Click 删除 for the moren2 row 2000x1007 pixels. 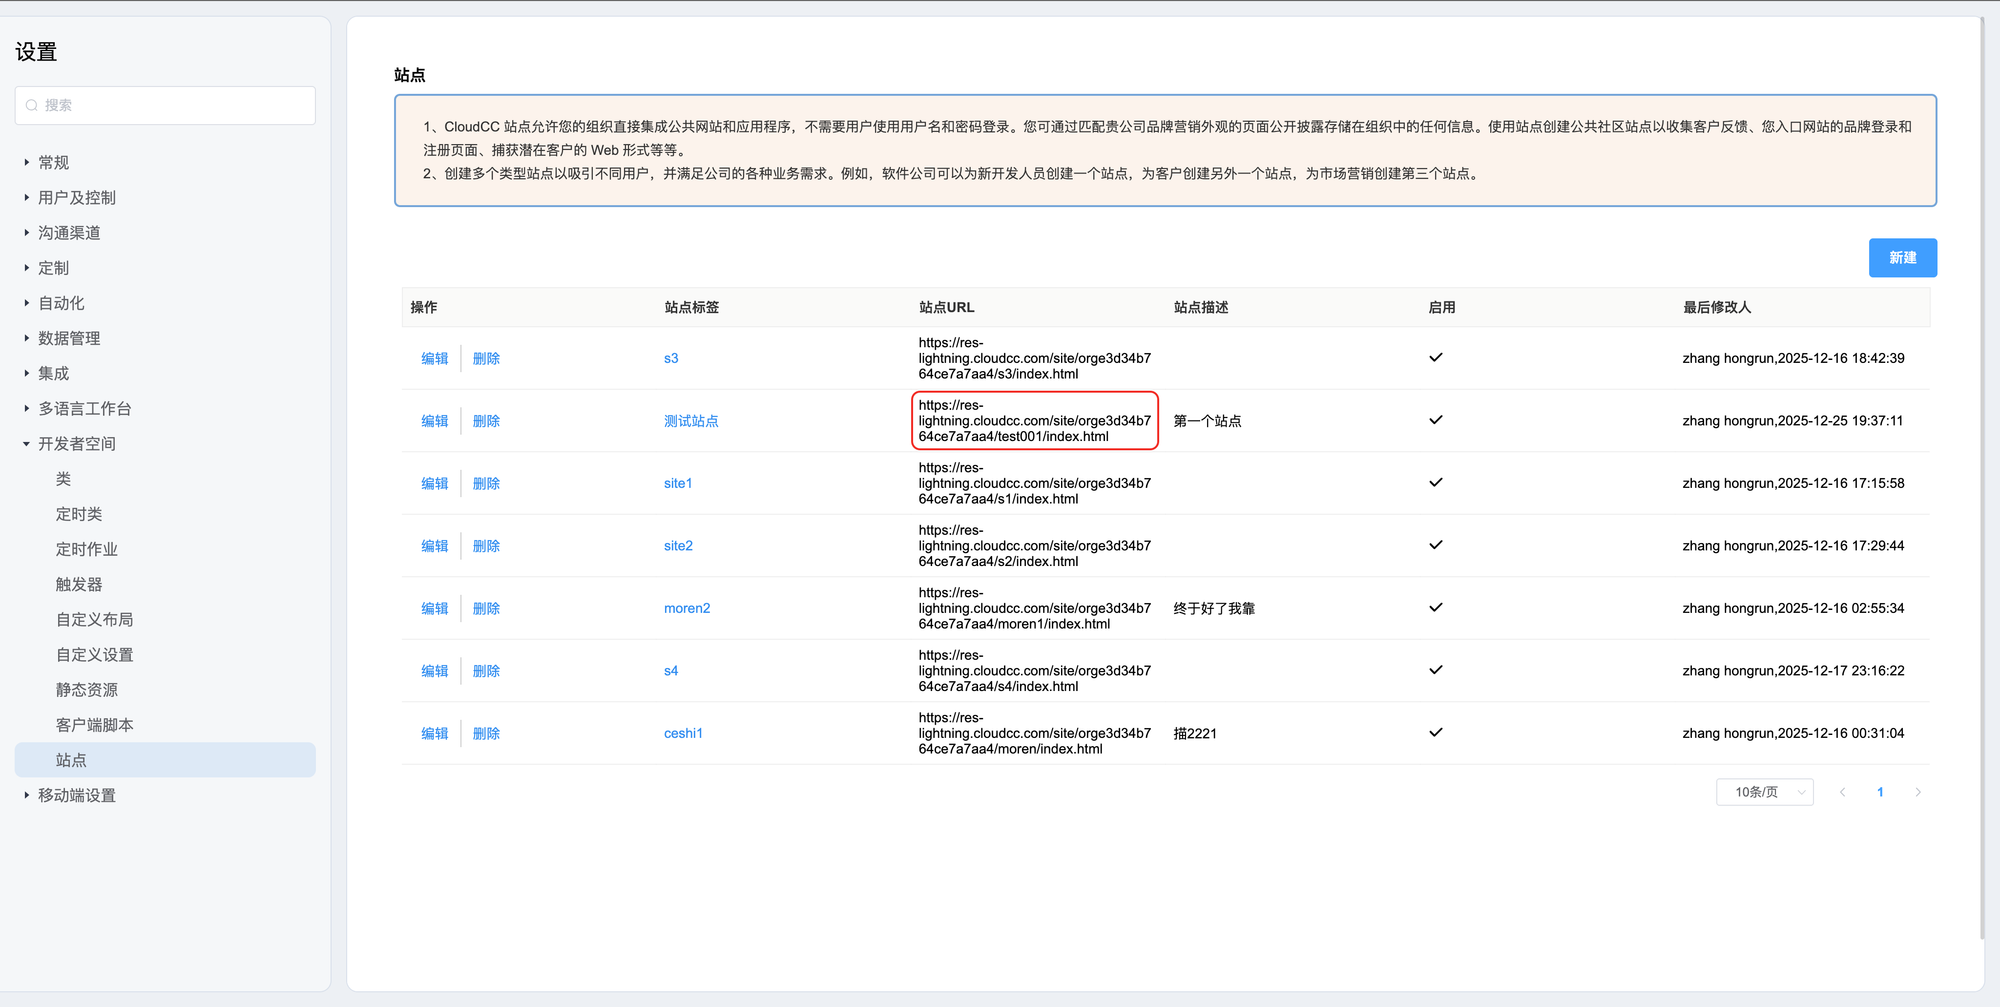486,608
